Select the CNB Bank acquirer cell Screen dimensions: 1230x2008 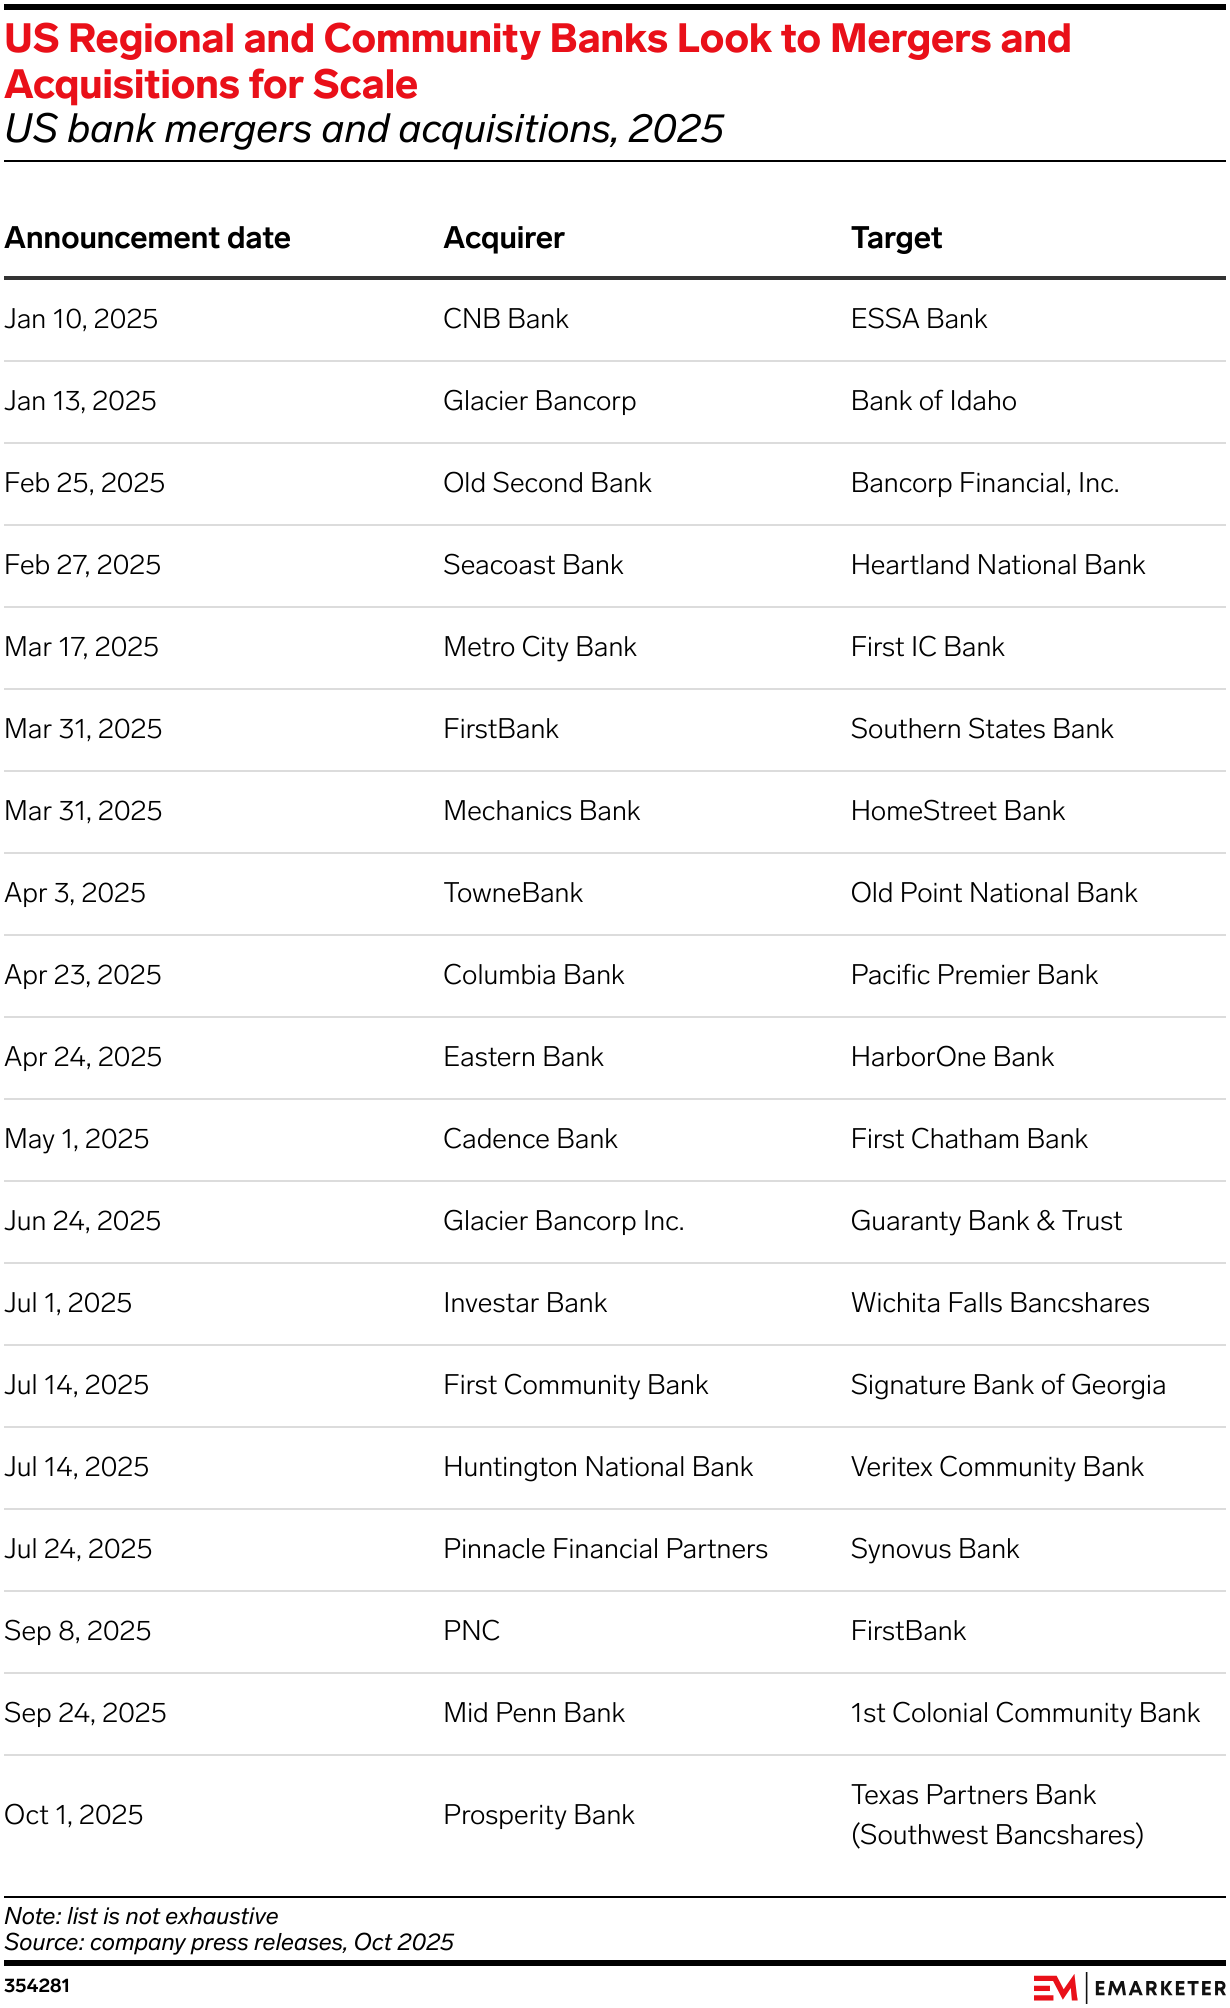coord(506,319)
